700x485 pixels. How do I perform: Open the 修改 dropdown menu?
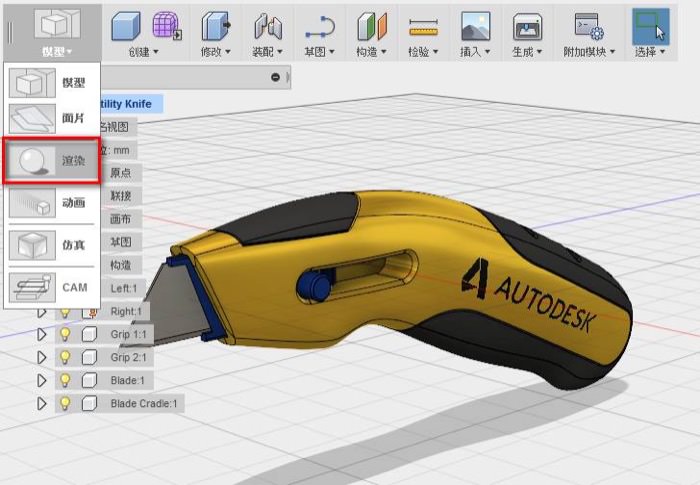(216, 52)
